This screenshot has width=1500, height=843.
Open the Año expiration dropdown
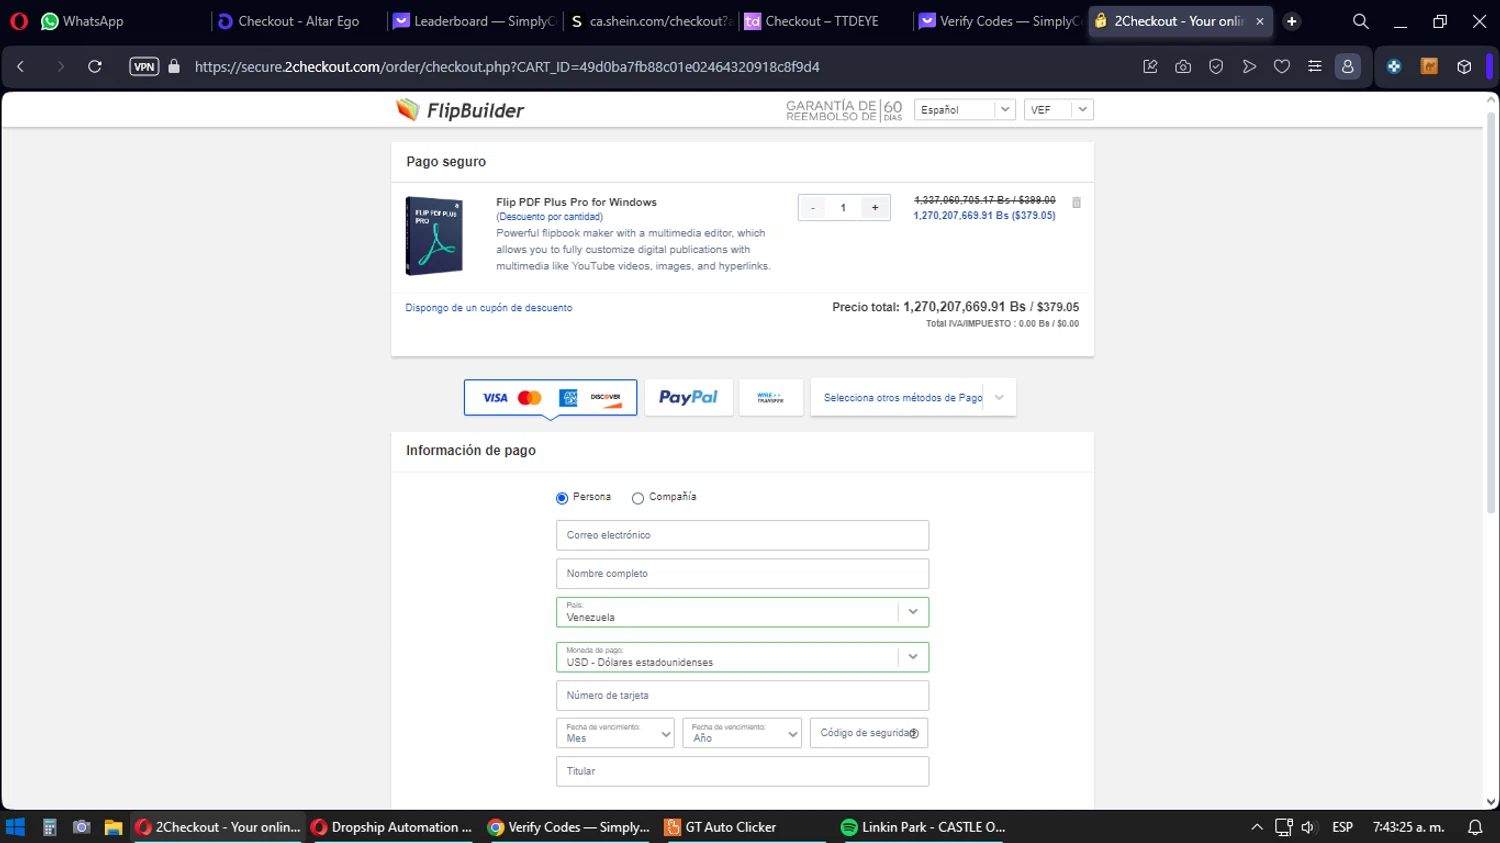[742, 733]
